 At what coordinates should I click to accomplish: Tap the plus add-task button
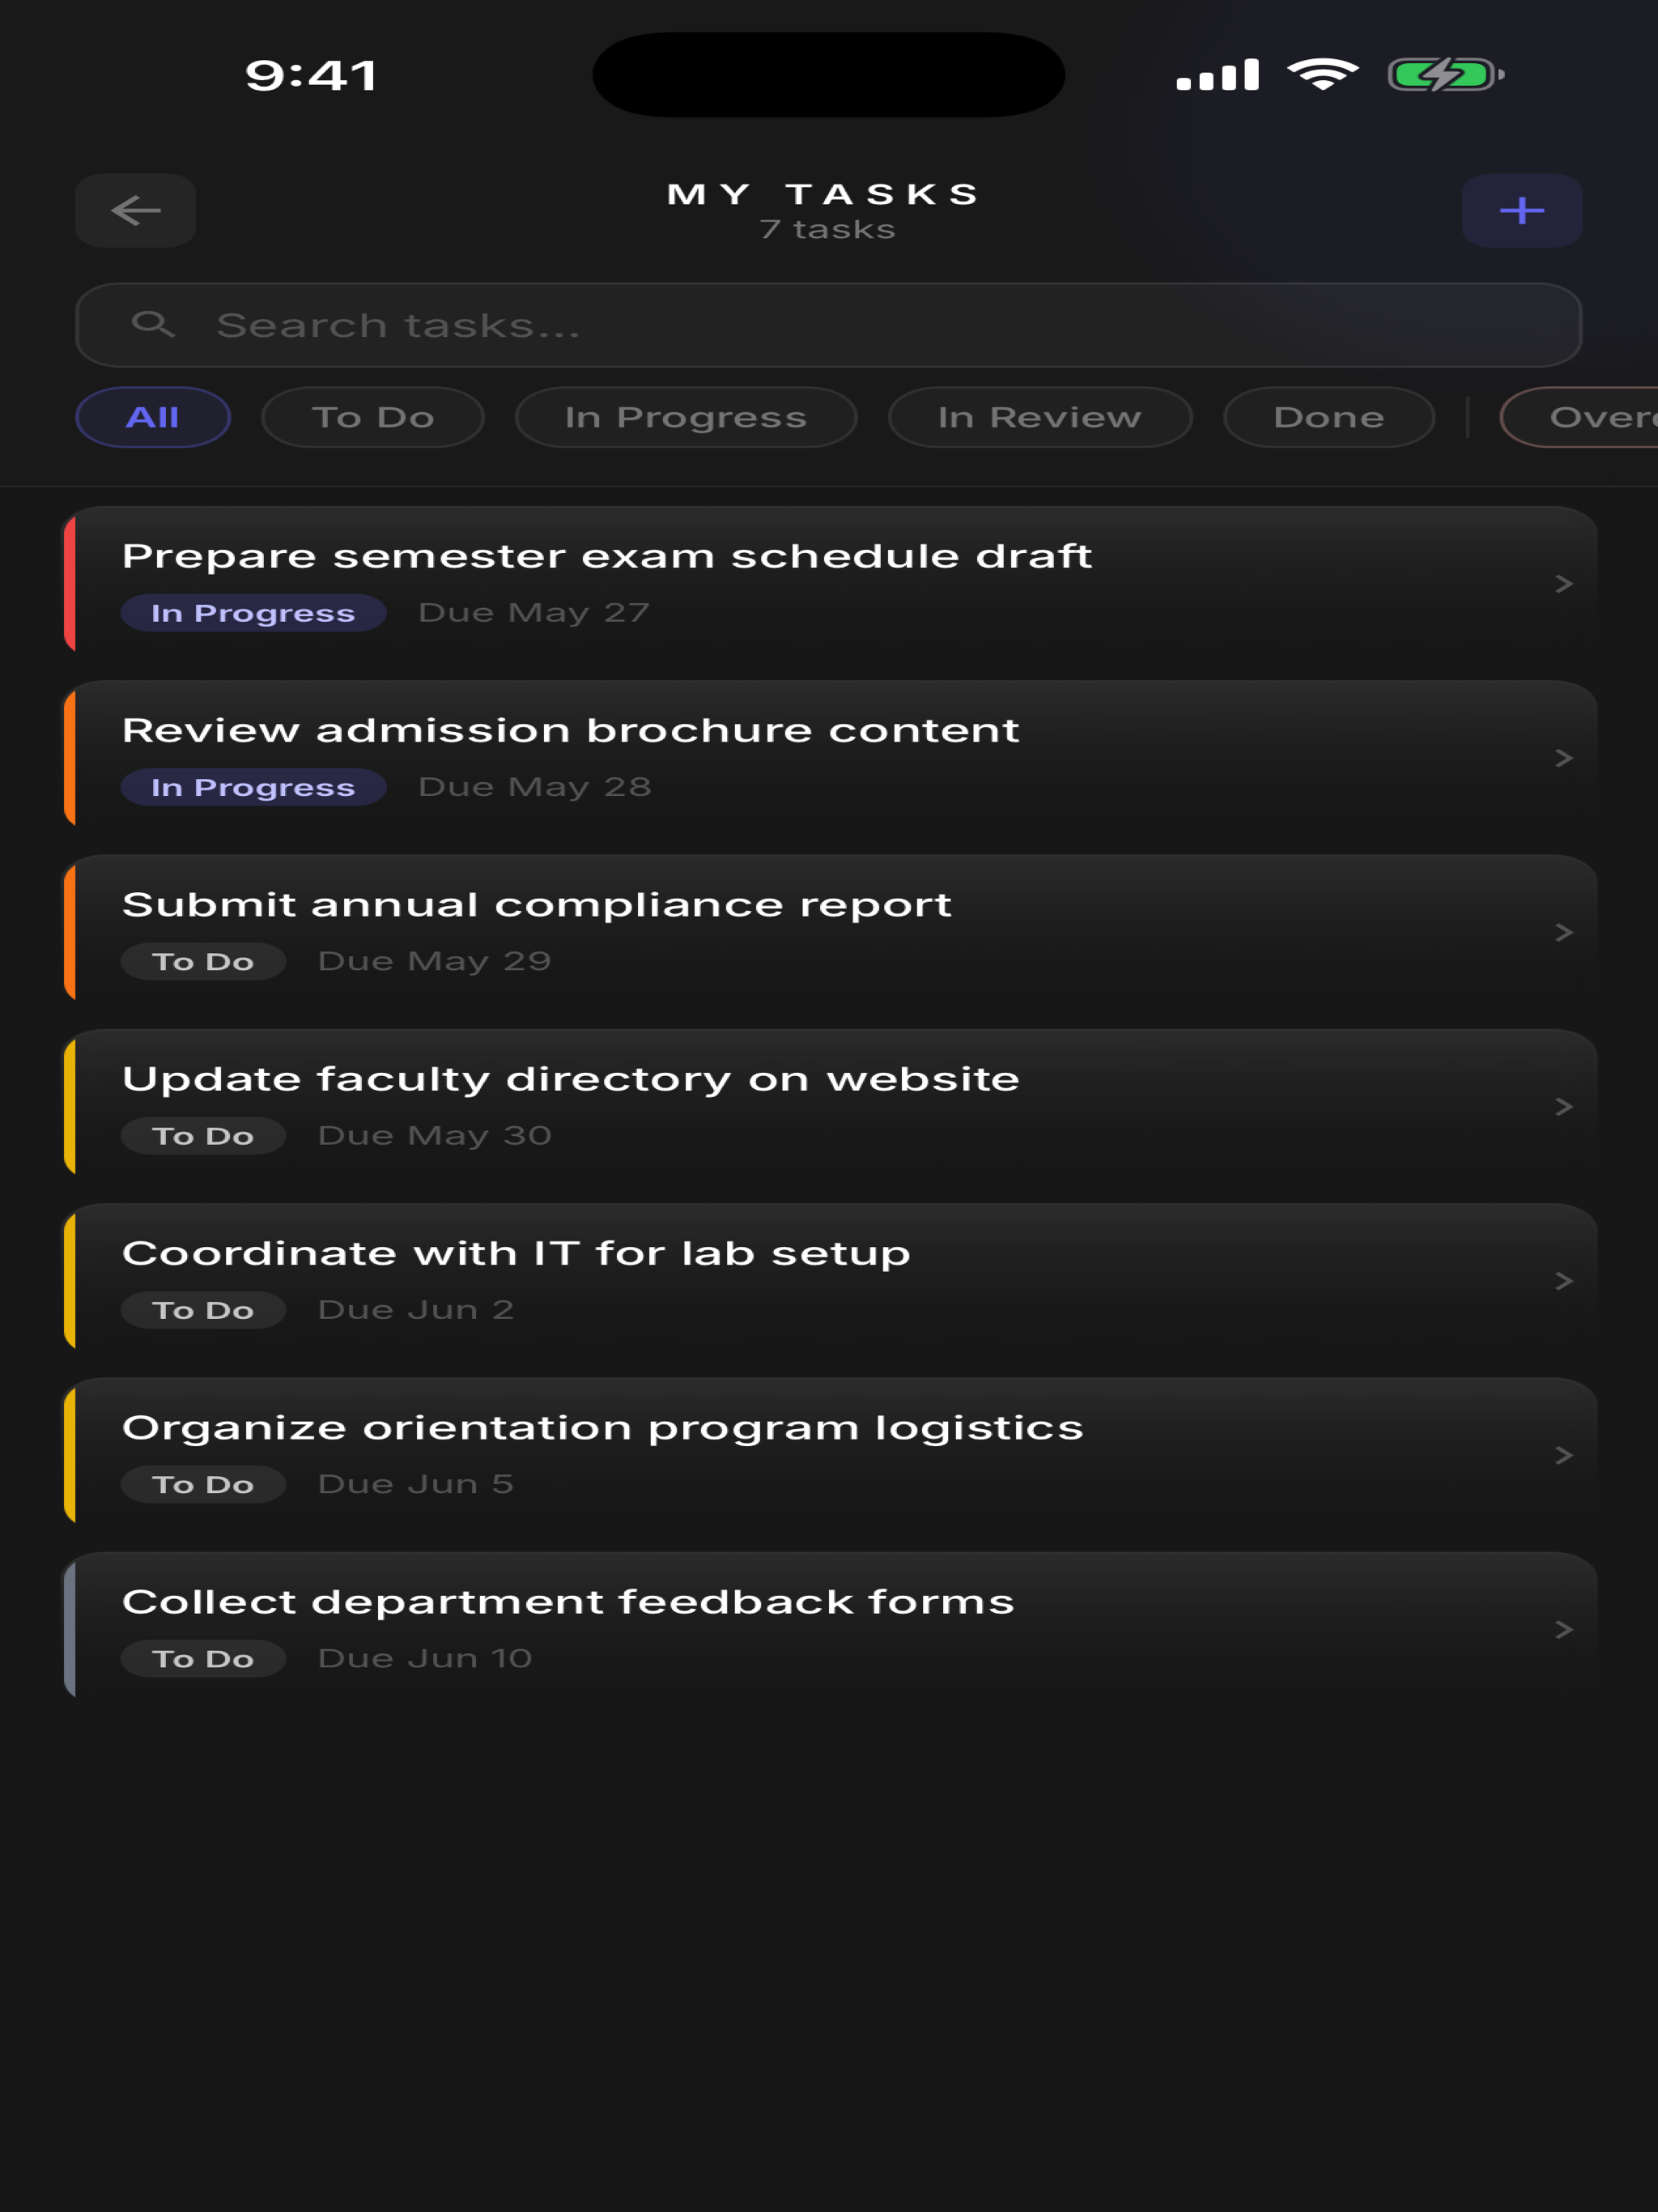tap(1521, 211)
